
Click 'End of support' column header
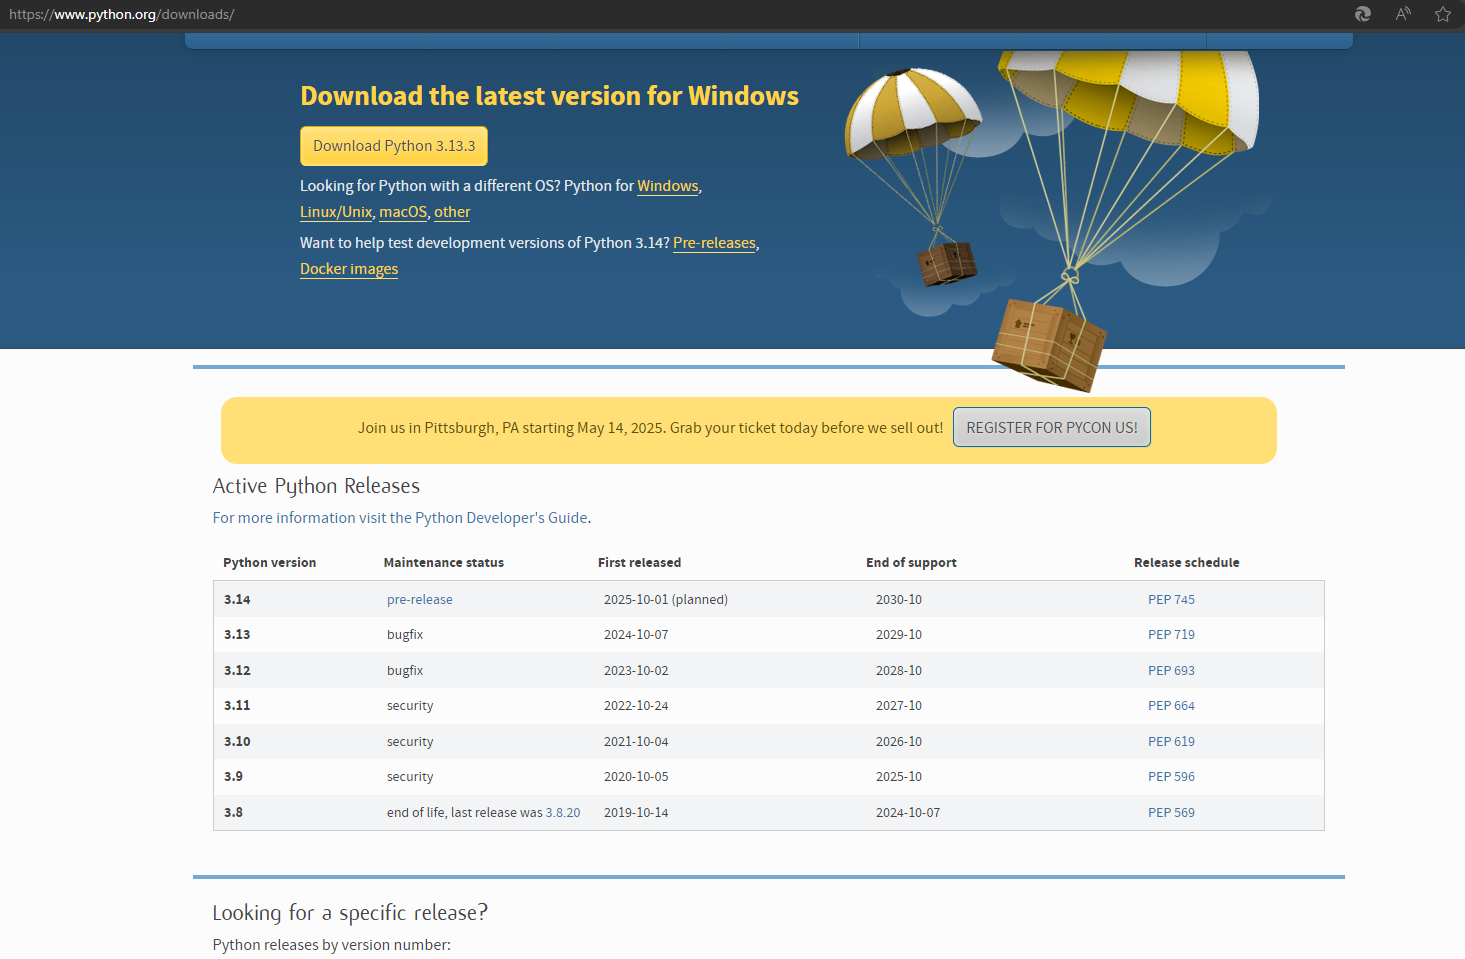click(912, 563)
